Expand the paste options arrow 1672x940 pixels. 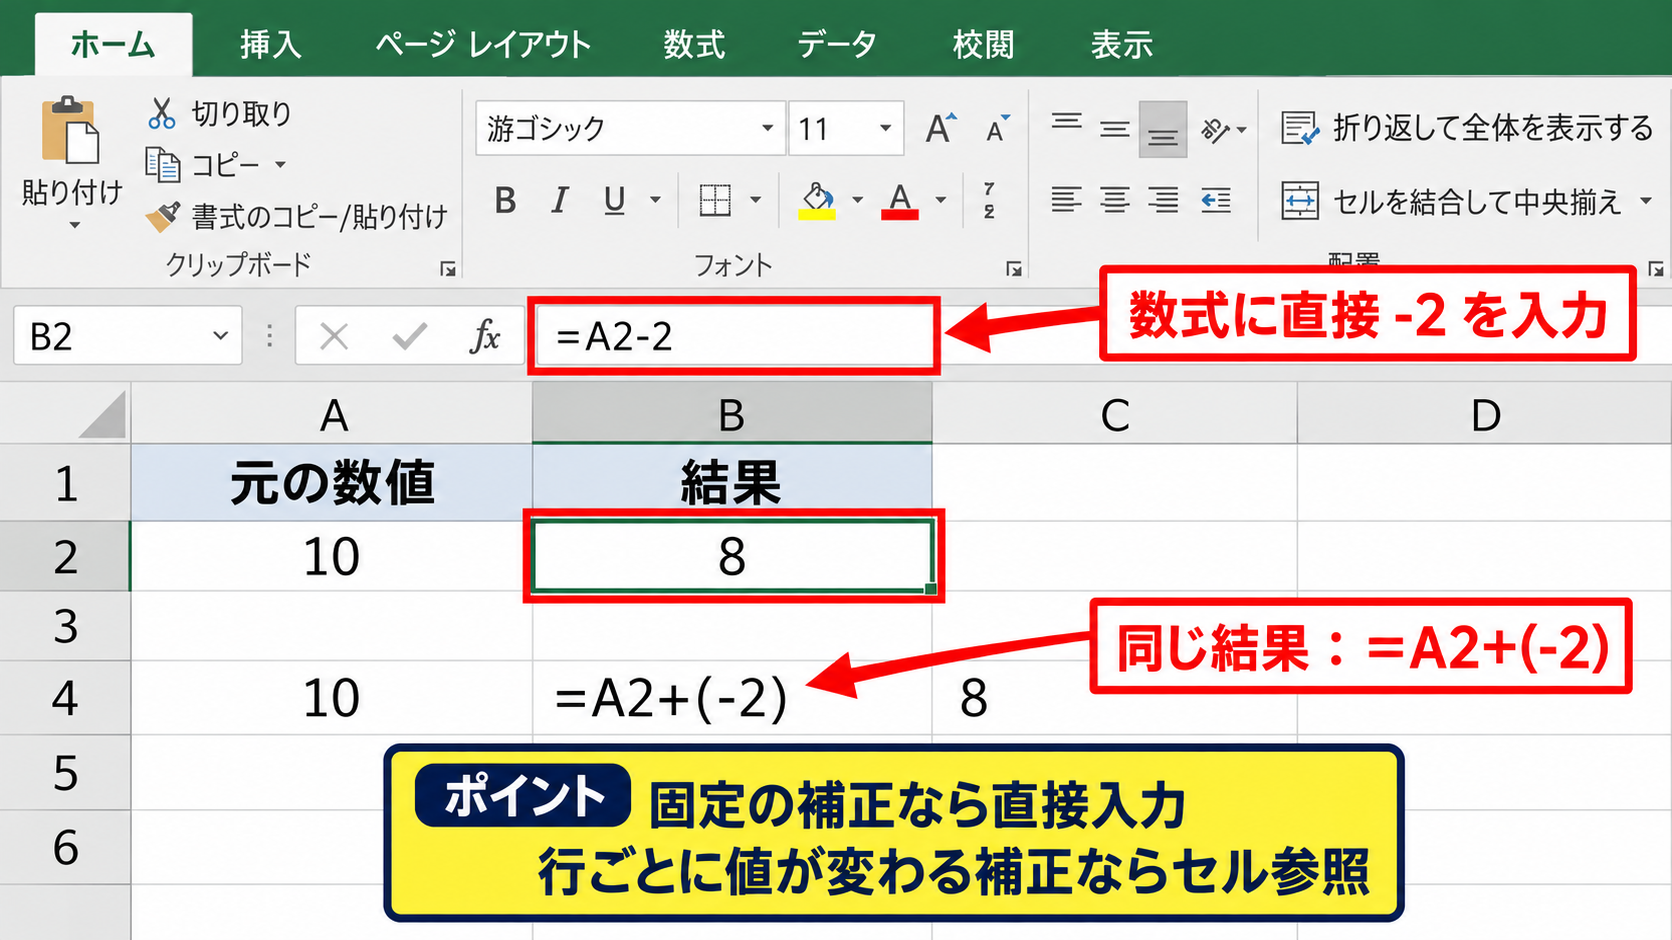pos(74,226)
